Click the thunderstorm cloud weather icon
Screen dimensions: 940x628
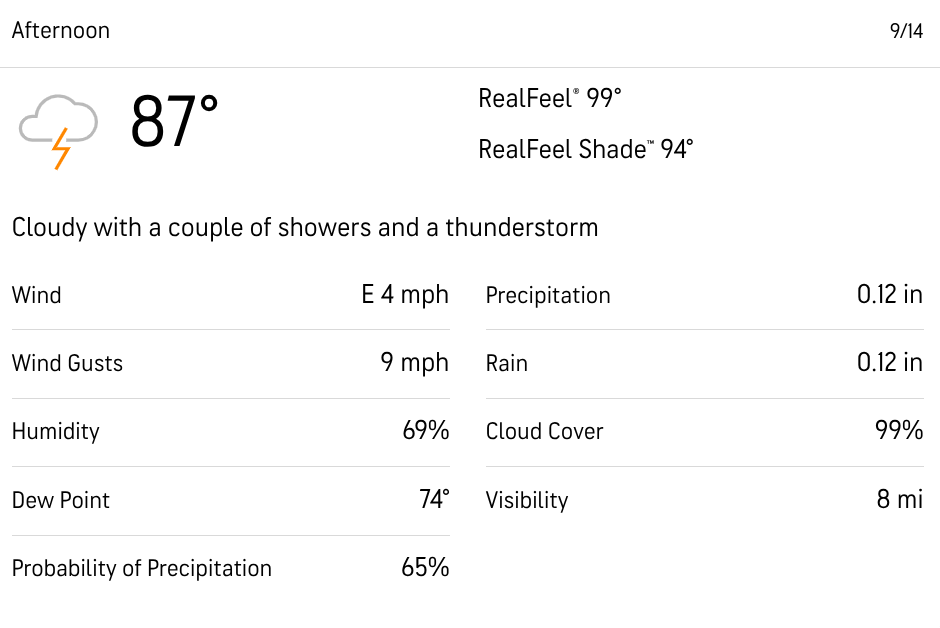click(58, 132)
